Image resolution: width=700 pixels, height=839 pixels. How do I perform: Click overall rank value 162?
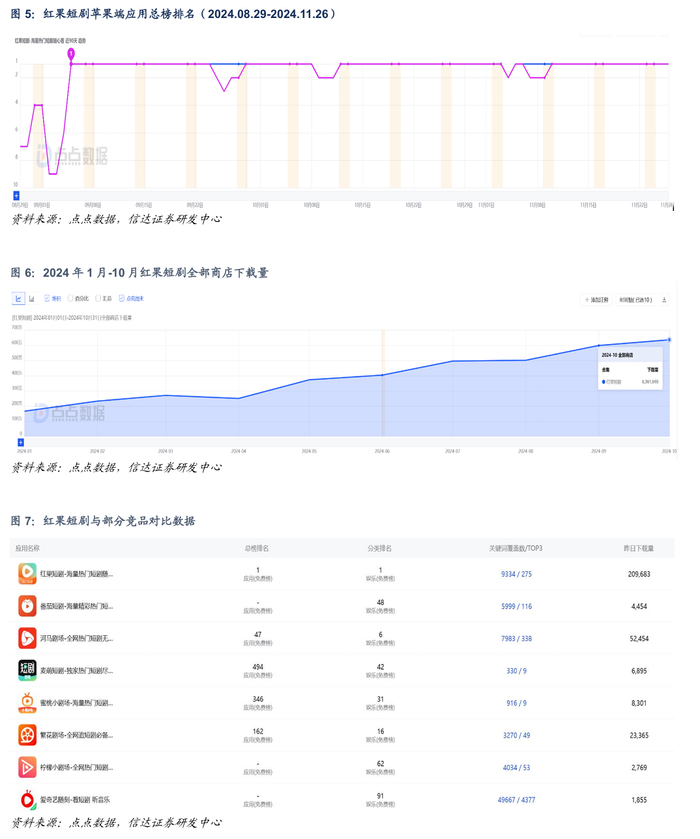[258, 731]
